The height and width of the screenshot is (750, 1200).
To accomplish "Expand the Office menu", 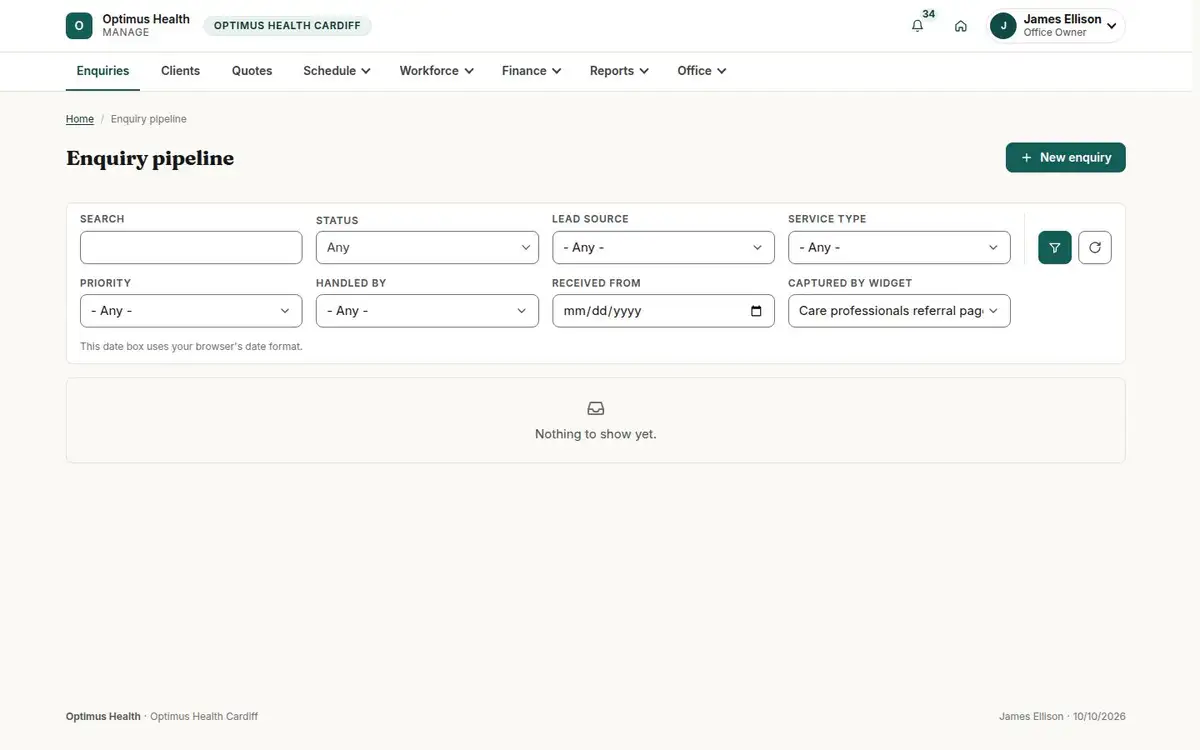I will click(701, 71).
